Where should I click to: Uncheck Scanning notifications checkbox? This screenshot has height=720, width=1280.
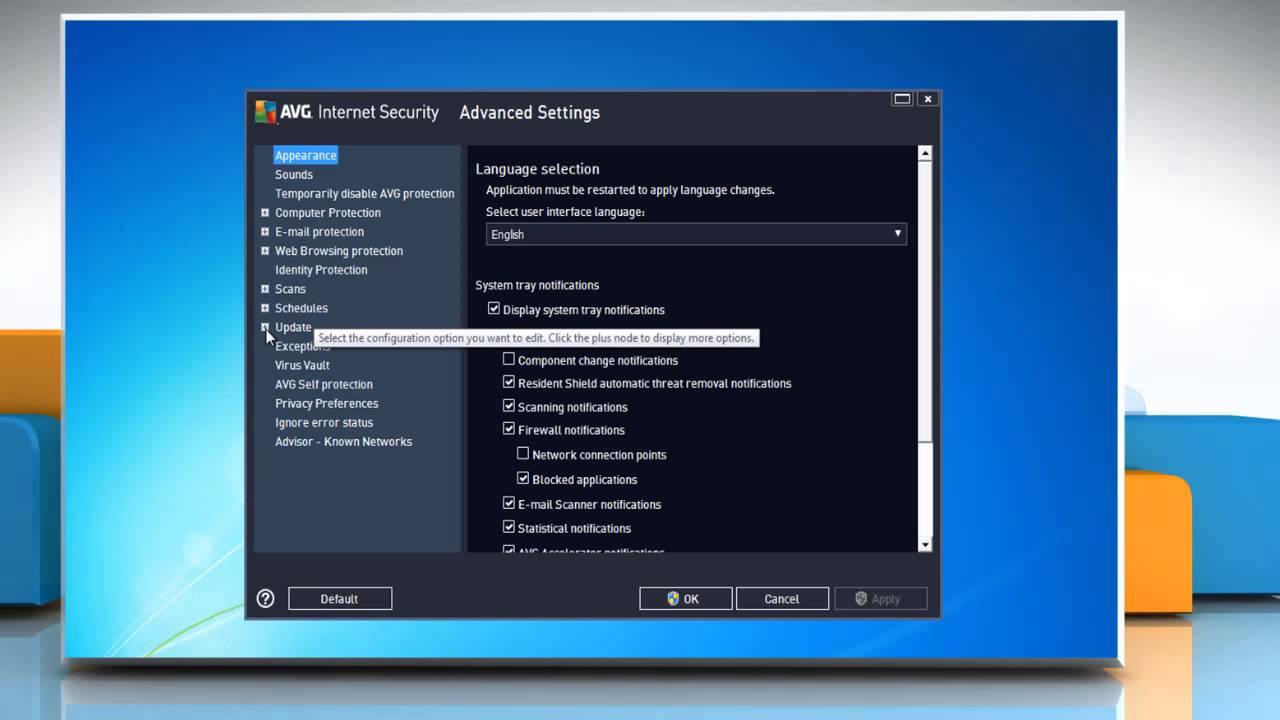pos(509,406)
